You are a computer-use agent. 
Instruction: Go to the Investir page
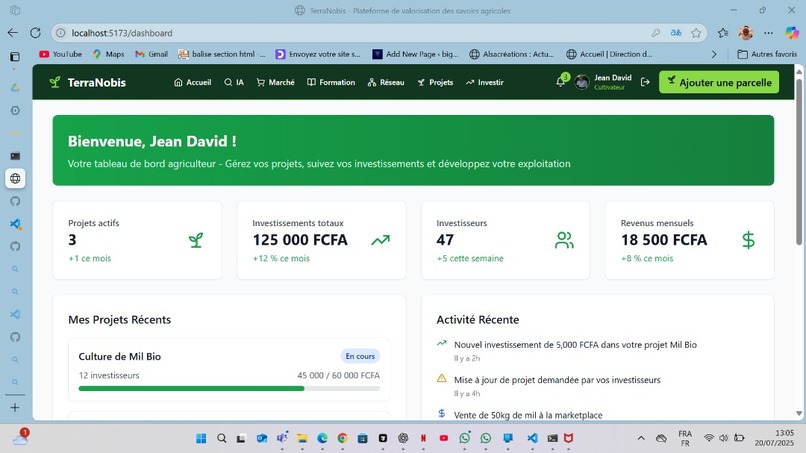pos(485,82)
